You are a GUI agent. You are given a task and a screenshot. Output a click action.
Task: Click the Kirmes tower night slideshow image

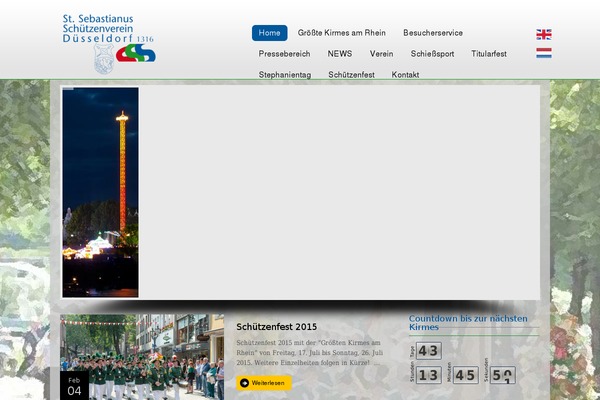(x=100, y=192)
